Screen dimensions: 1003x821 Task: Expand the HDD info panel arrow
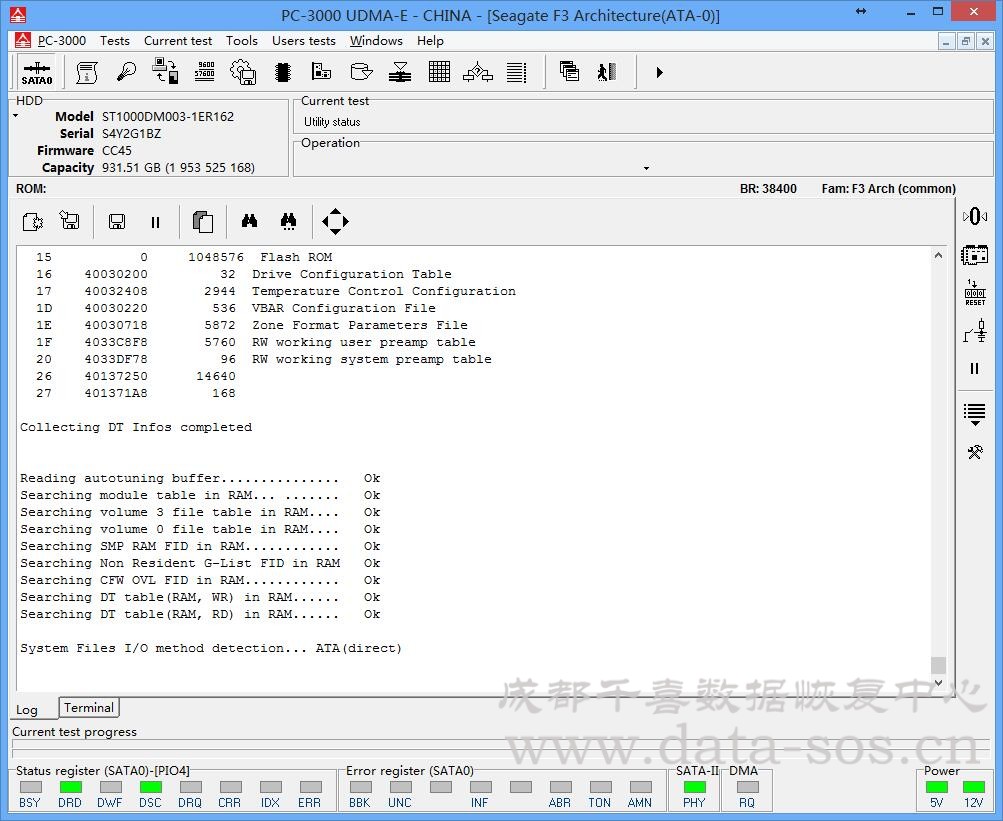click(x=16, y=116)
